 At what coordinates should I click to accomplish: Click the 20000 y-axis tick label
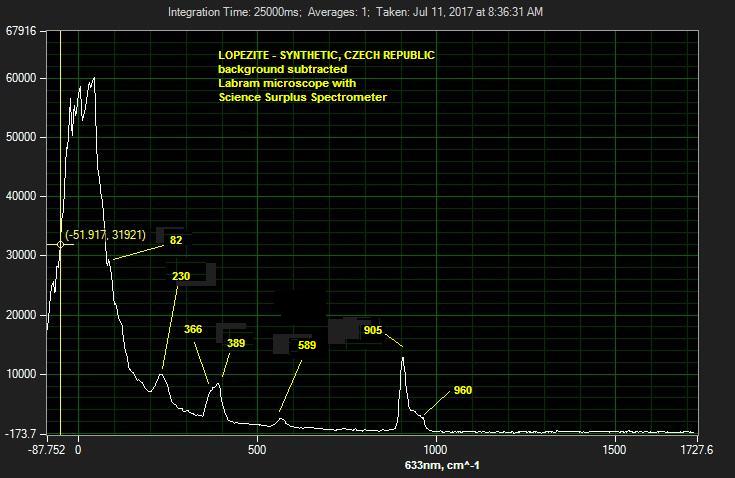click(21, 315)
